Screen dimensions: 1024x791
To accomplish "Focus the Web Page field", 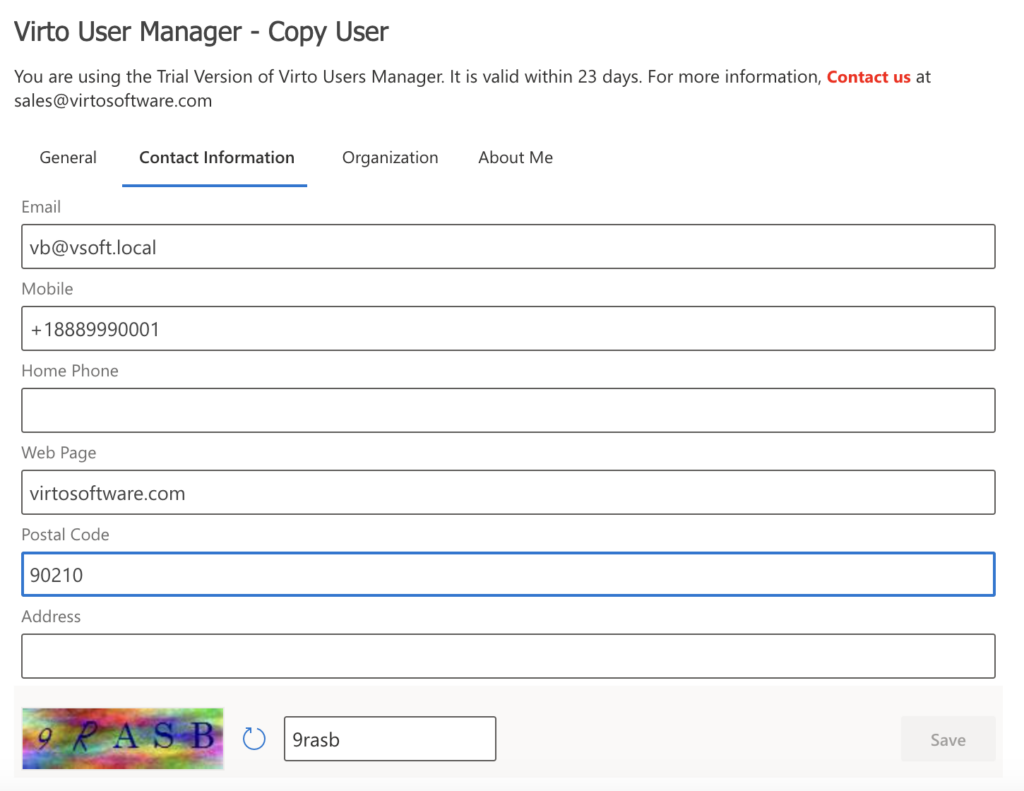I will pos(508,492).
